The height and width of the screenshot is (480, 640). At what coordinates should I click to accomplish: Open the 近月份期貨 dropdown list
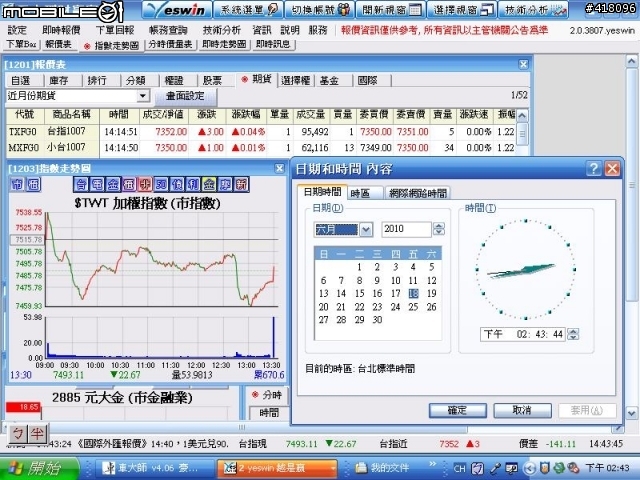point(142,96)
